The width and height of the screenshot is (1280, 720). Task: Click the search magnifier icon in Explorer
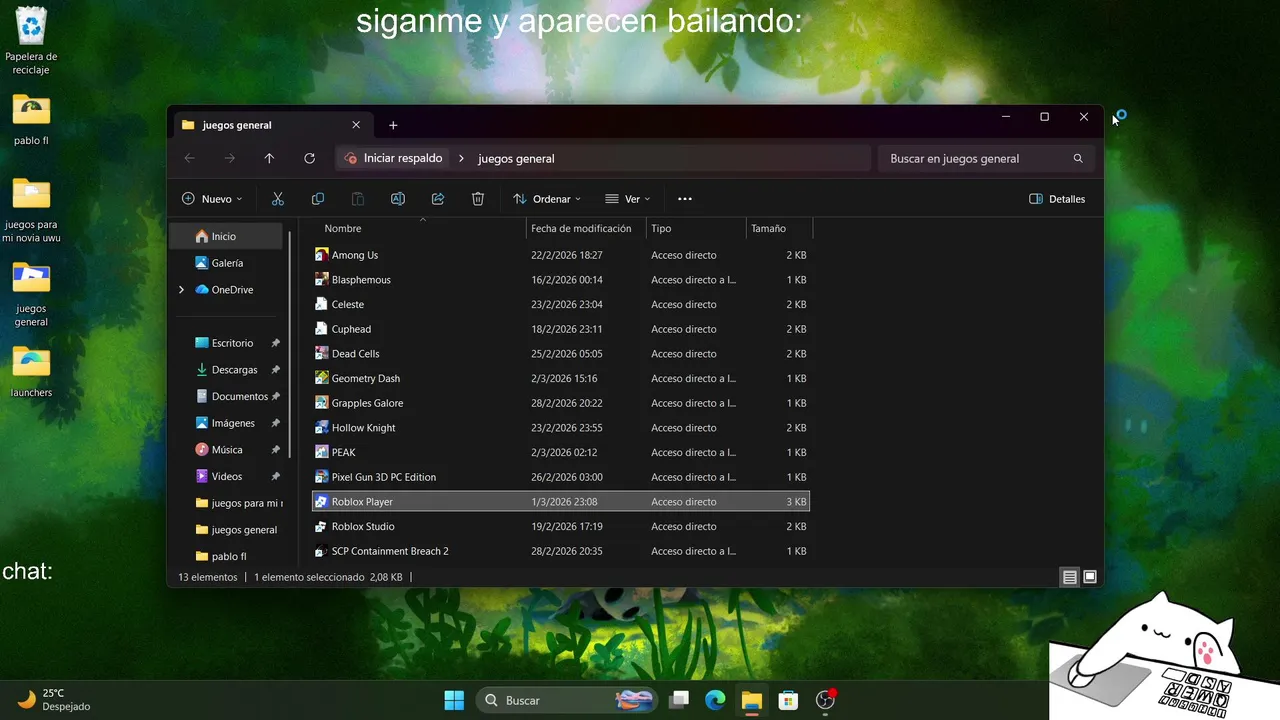[x=1078, y=158]
